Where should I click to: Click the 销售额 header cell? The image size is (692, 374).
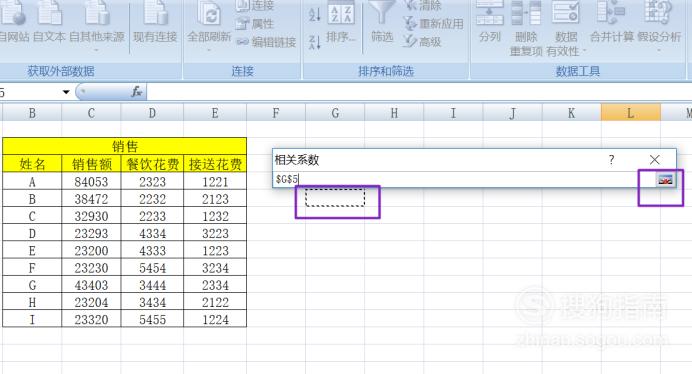[x=91, y=164]
